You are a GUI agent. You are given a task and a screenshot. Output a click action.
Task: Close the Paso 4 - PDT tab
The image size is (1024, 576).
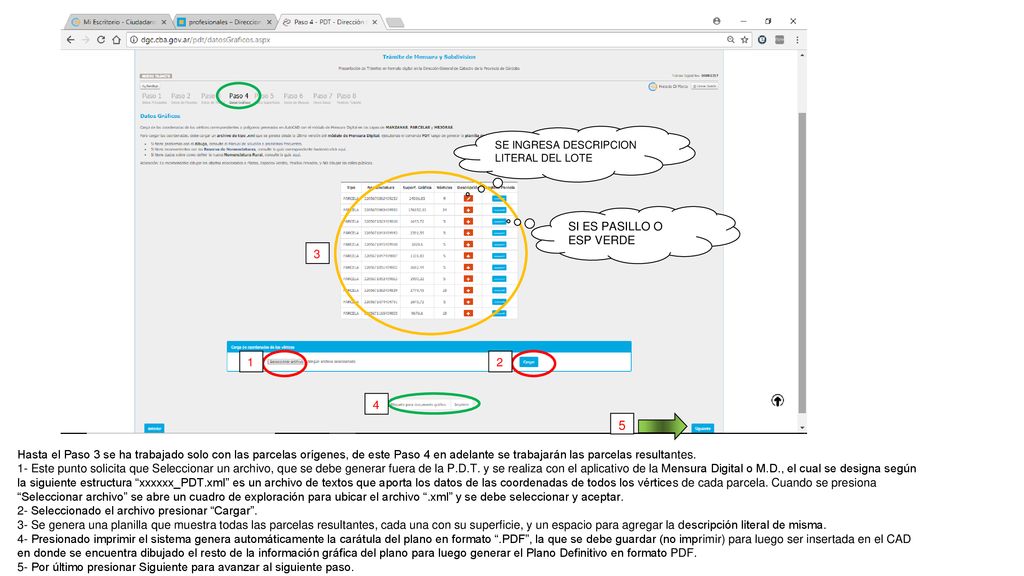coord(375,22)
